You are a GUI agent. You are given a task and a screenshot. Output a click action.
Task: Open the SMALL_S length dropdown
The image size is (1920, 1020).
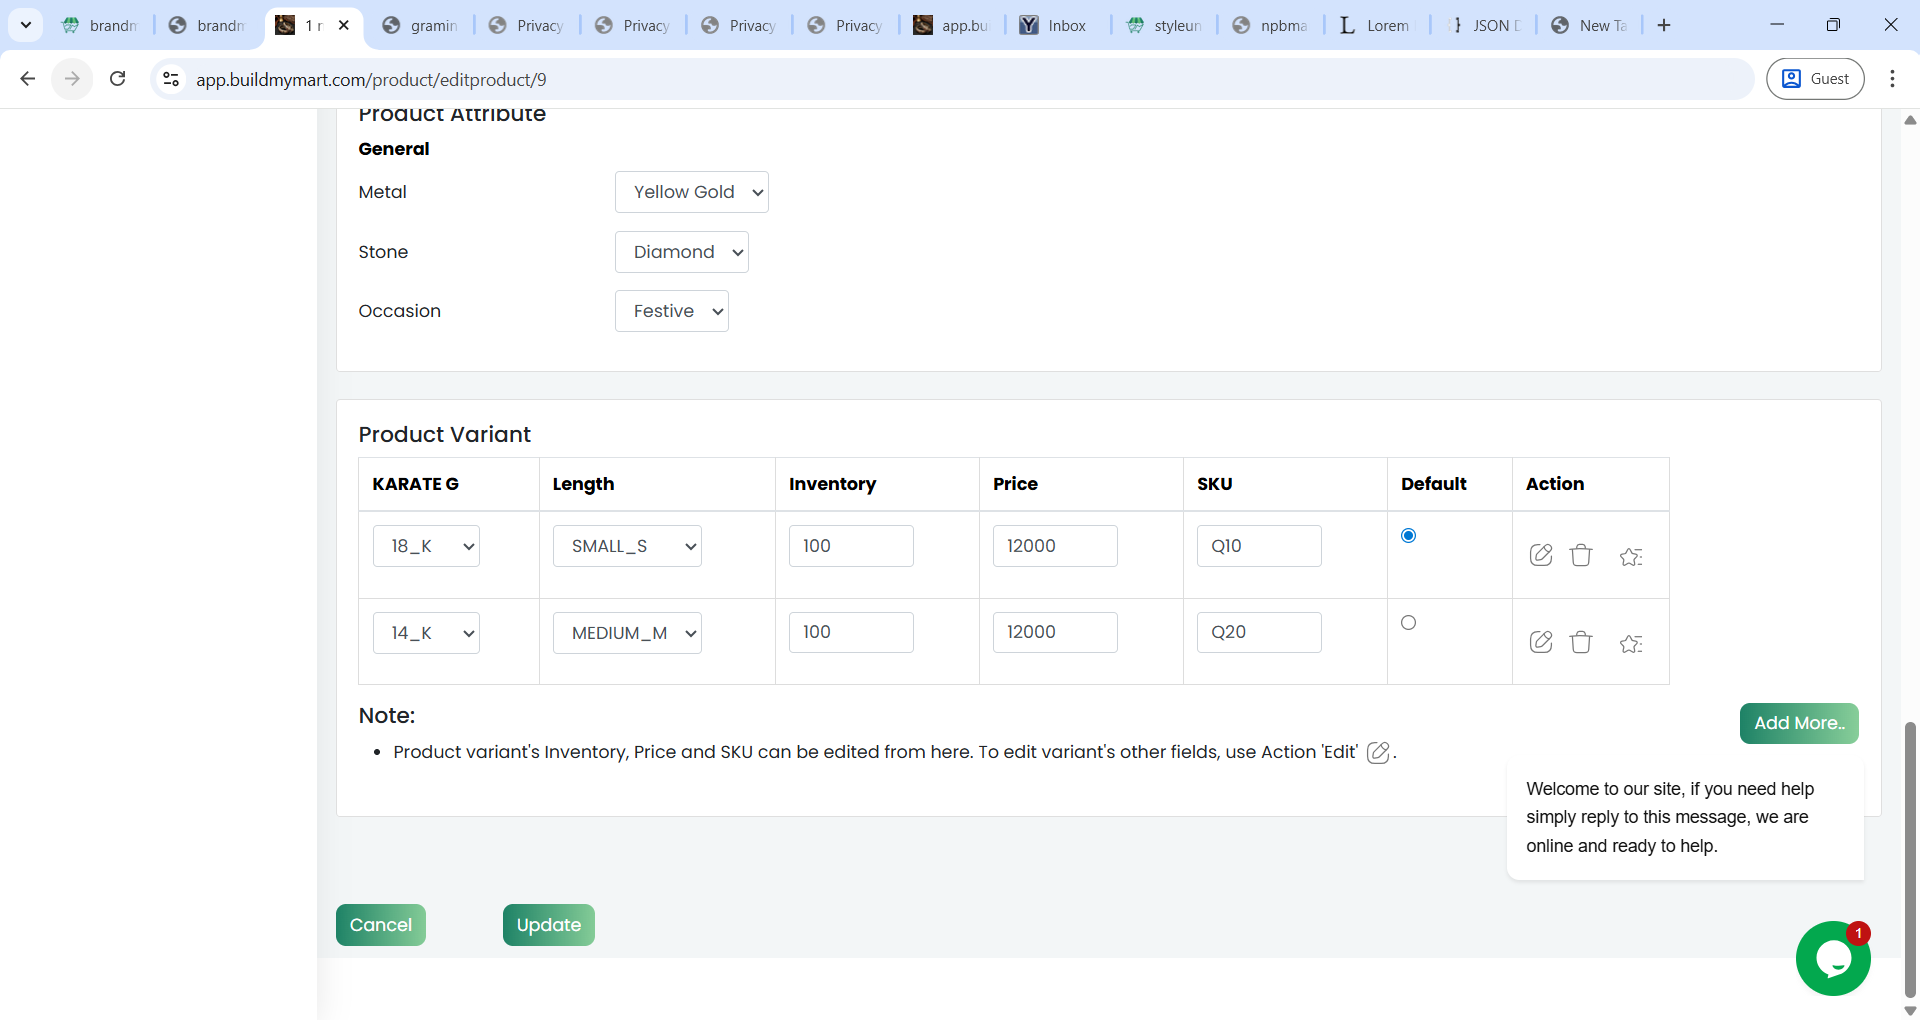627,546
